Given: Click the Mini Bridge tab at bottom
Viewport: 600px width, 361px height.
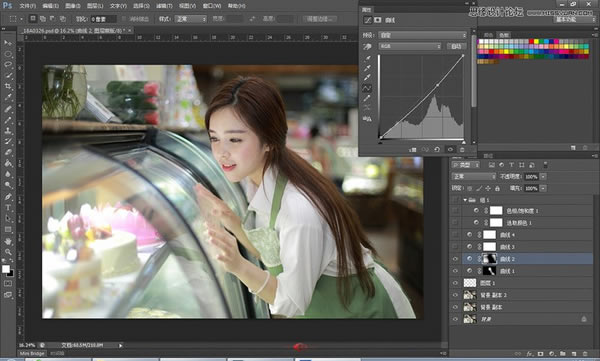Looking at the screenshot, I should [32, 354].
